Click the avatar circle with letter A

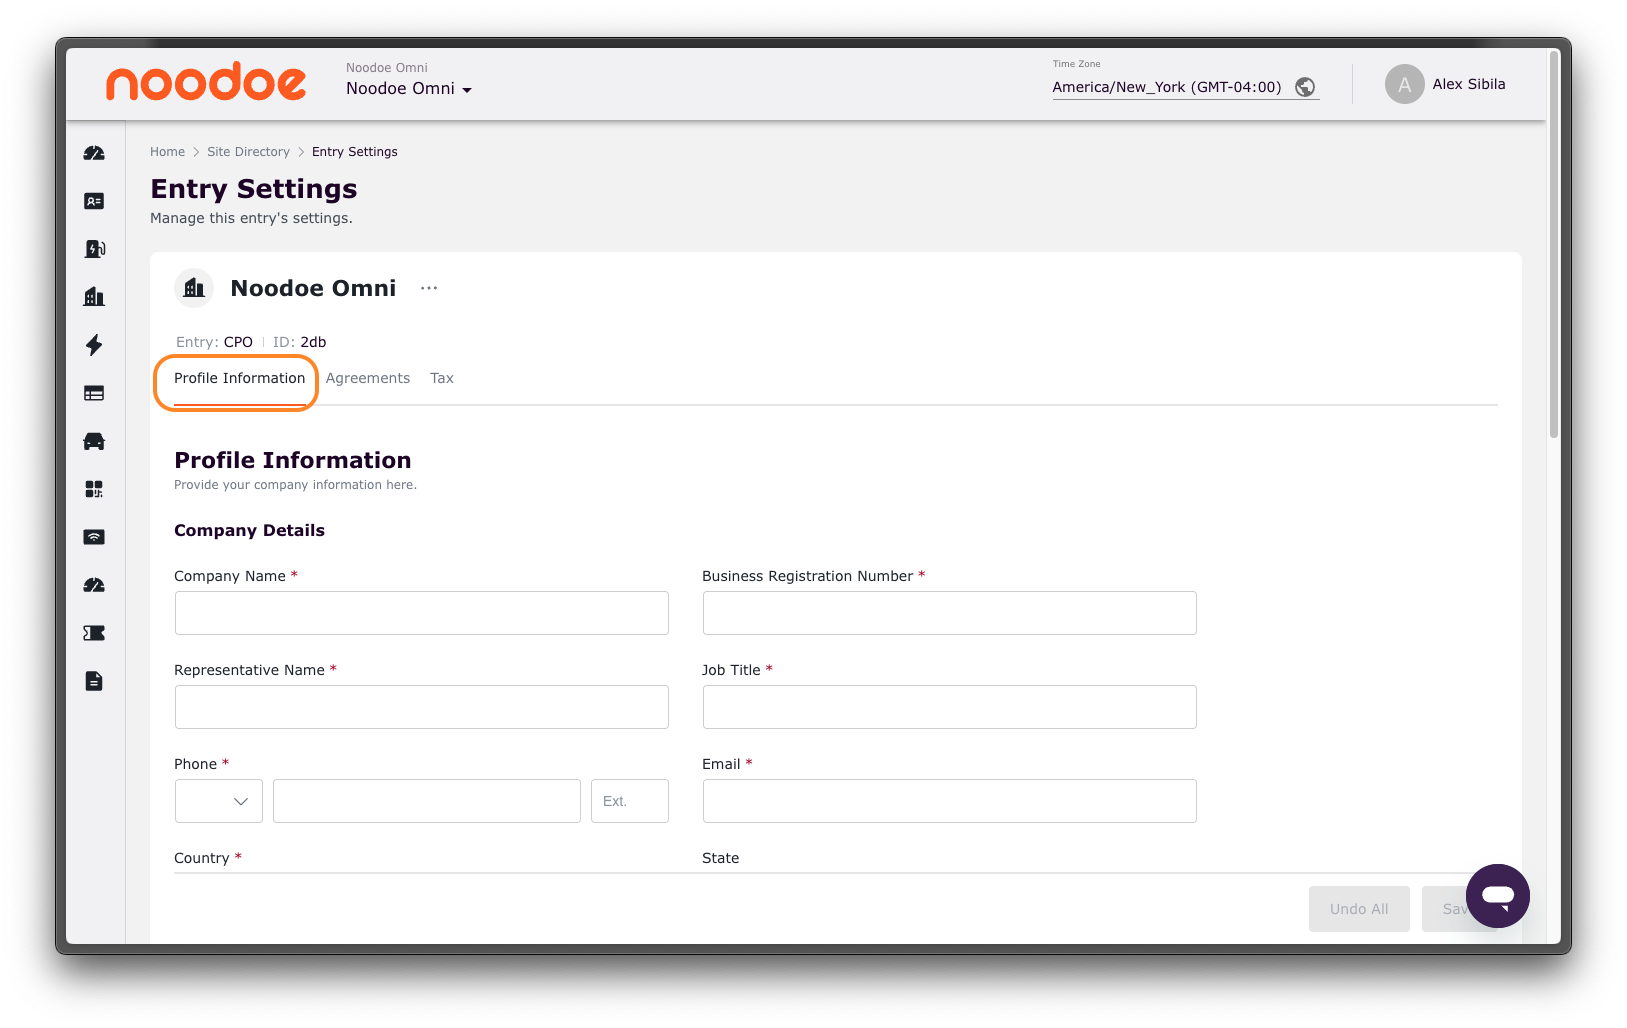(x=1404, y=84)
